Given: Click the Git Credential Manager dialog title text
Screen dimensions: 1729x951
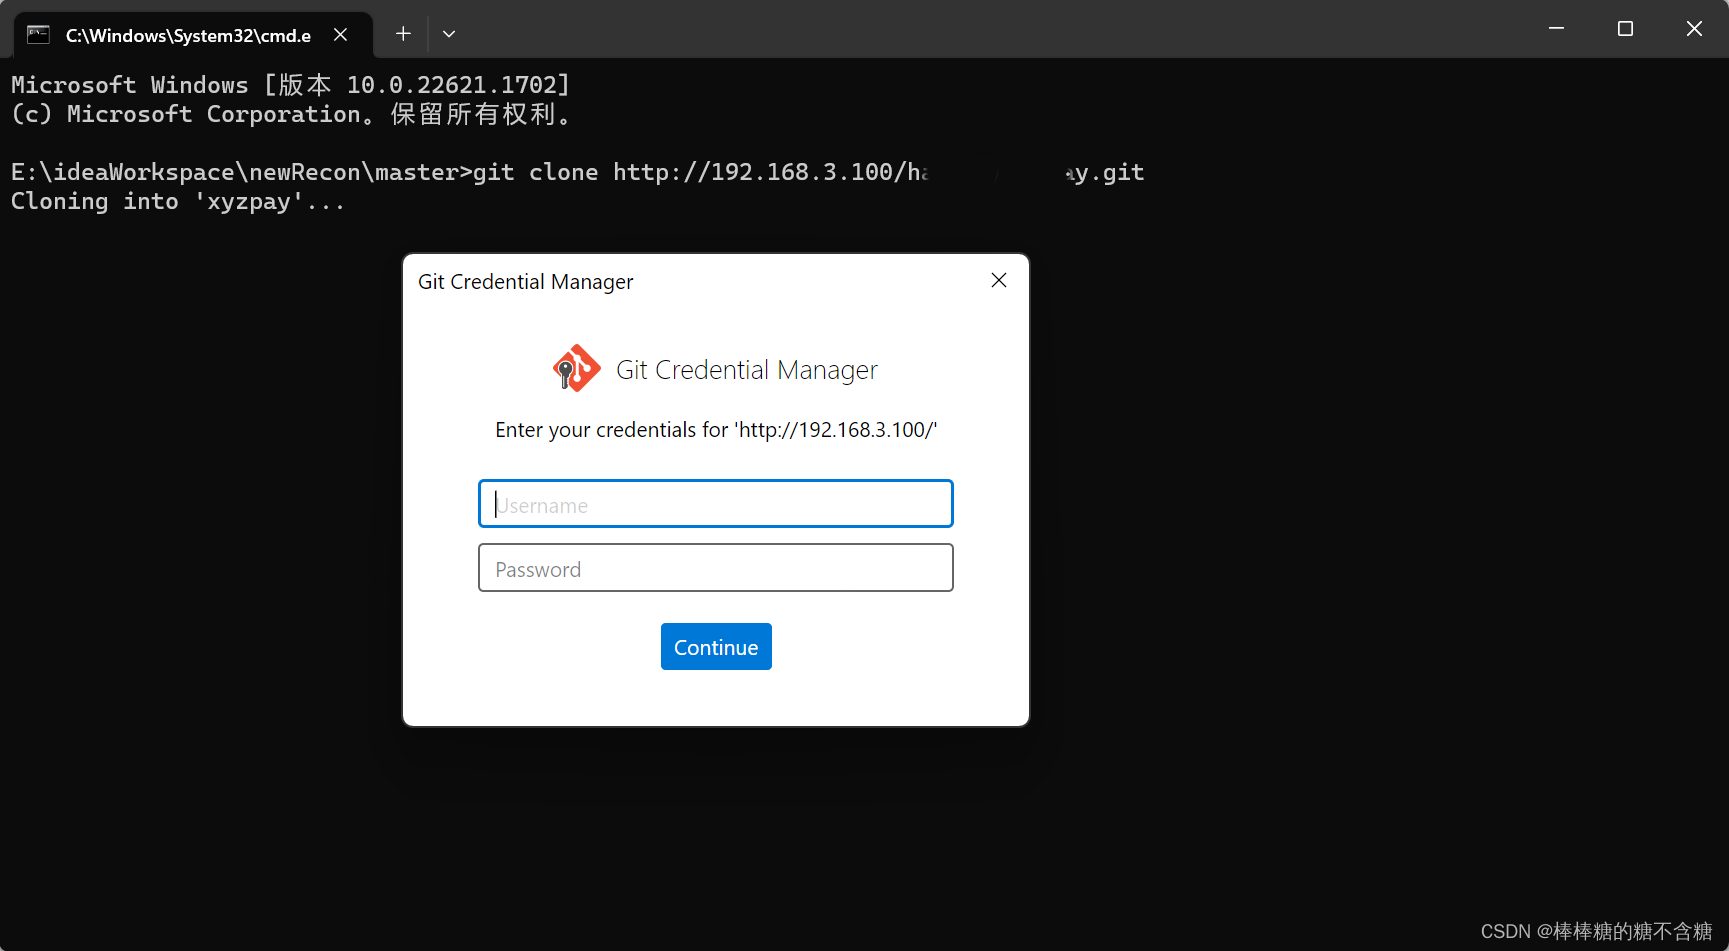Looking at the screenshot, I should click(x=525, y=282).
